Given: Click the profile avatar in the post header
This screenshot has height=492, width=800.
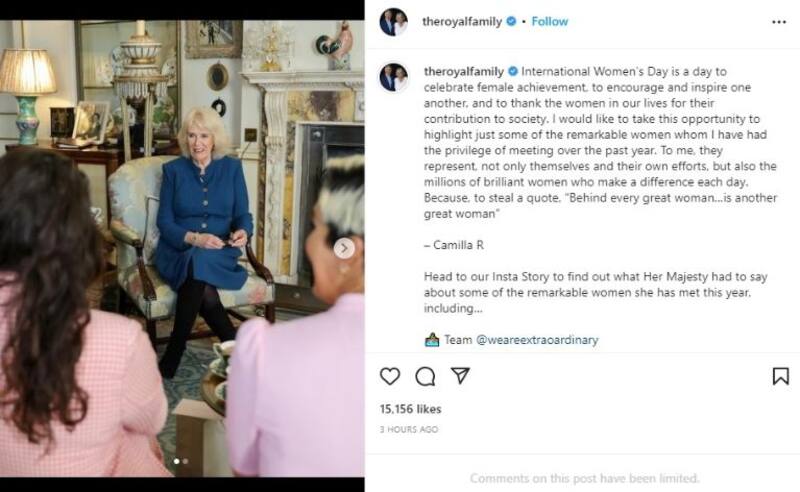Looking at the screenshot, I should [394, 21].
